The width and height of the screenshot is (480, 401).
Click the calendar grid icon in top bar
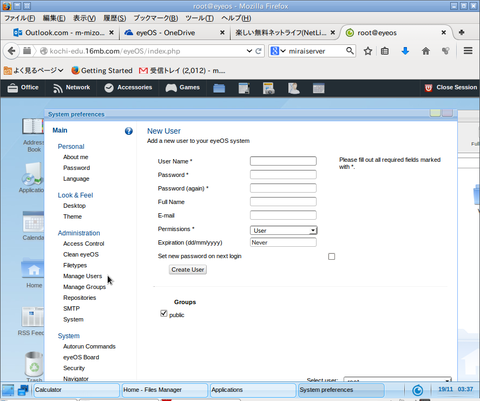(318, 88)
